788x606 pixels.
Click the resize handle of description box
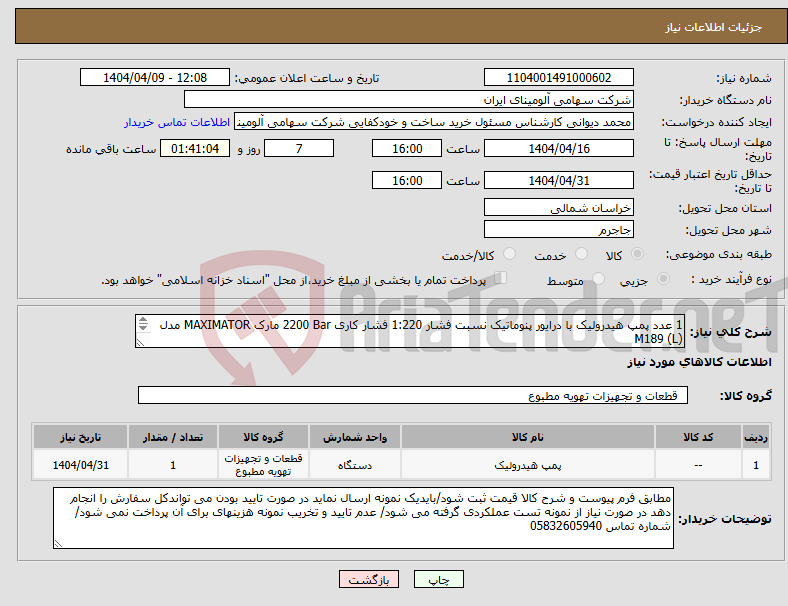140,343
